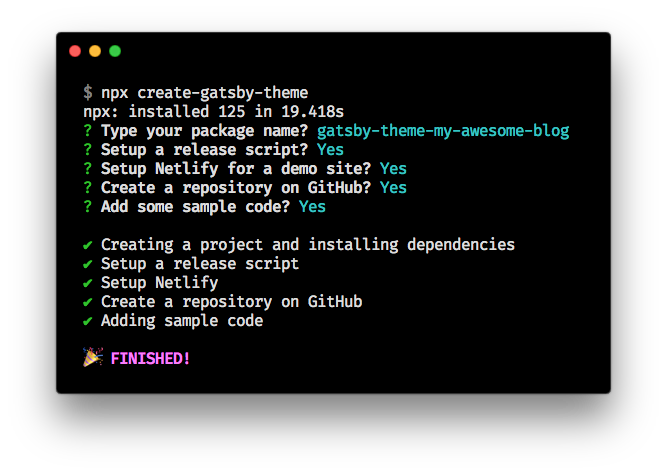Click the yellow minimize window button
The height and width of the screenshot is (474, 667).
click(x=95, y=51)
